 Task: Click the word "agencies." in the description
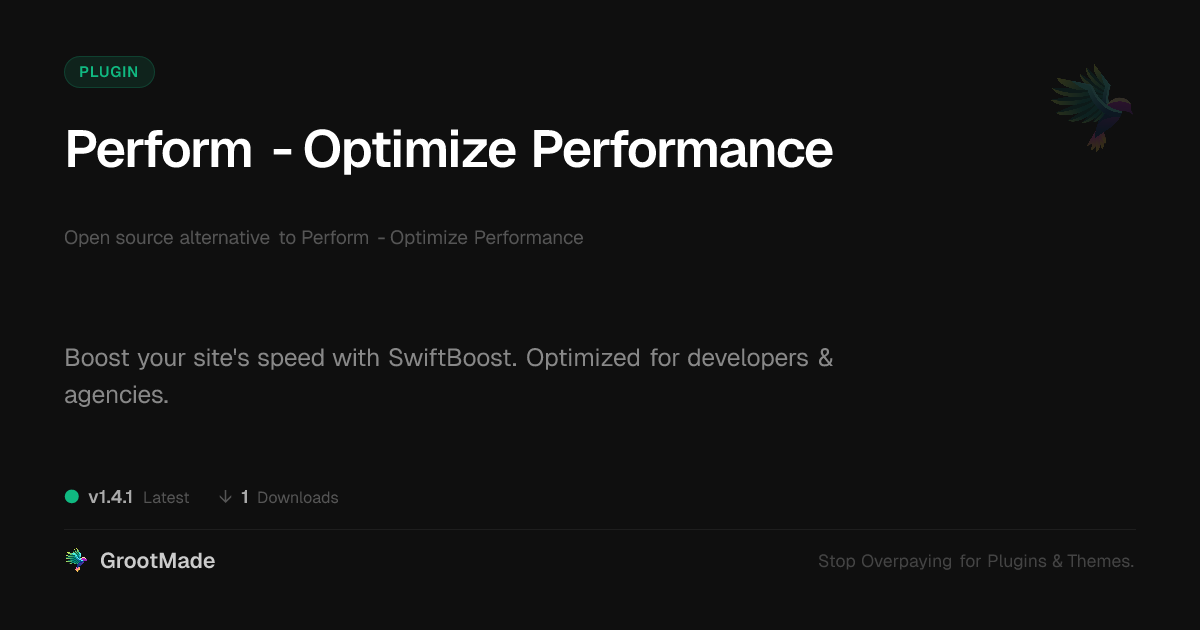tap(116, 395)
